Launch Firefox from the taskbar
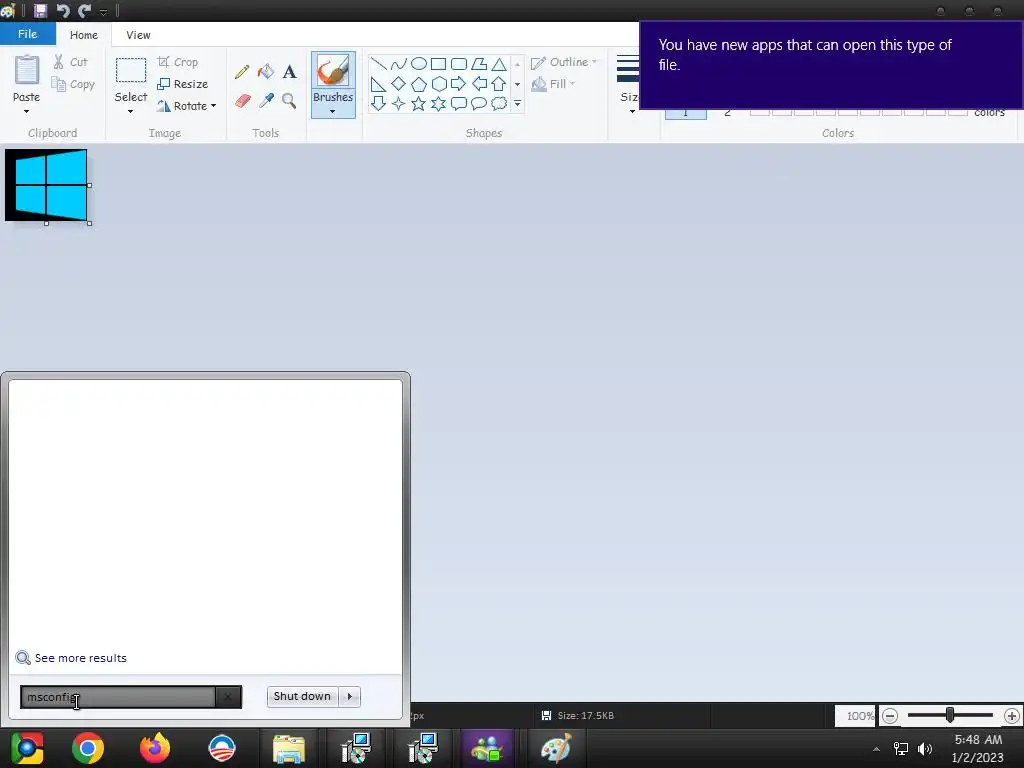 [x=155, y=748]
